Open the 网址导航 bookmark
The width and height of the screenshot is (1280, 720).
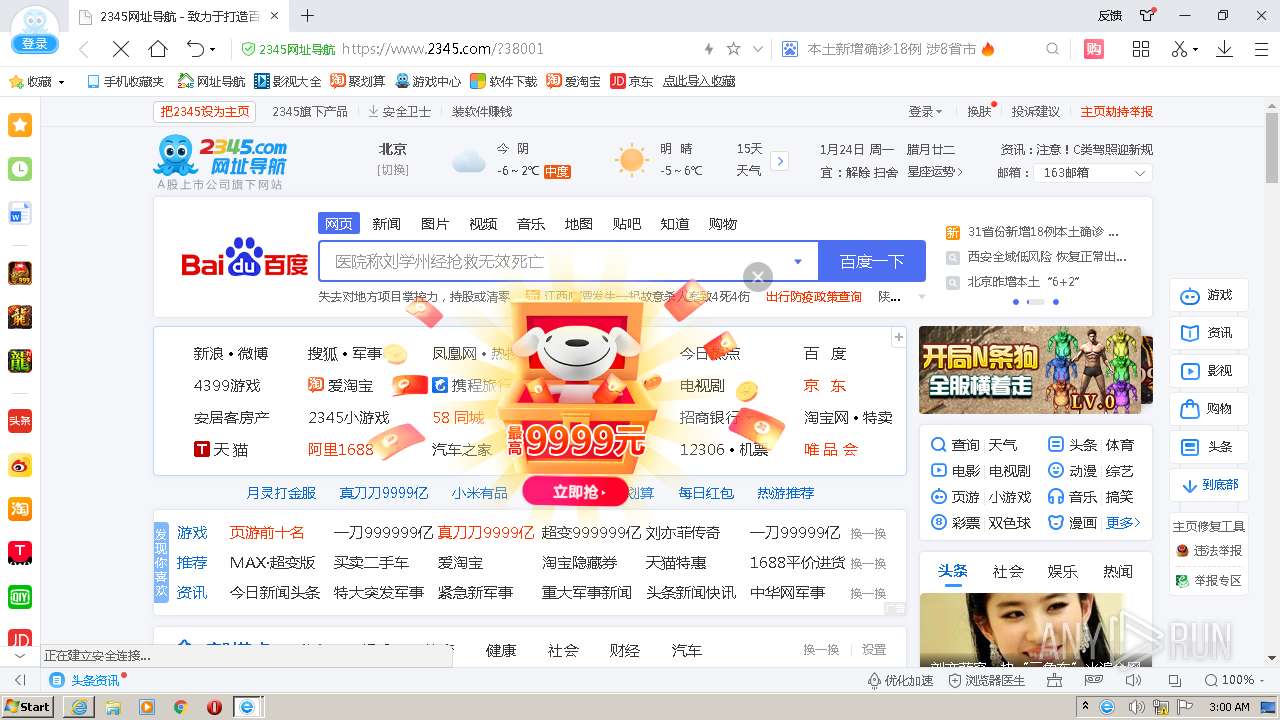pos(212,82)
